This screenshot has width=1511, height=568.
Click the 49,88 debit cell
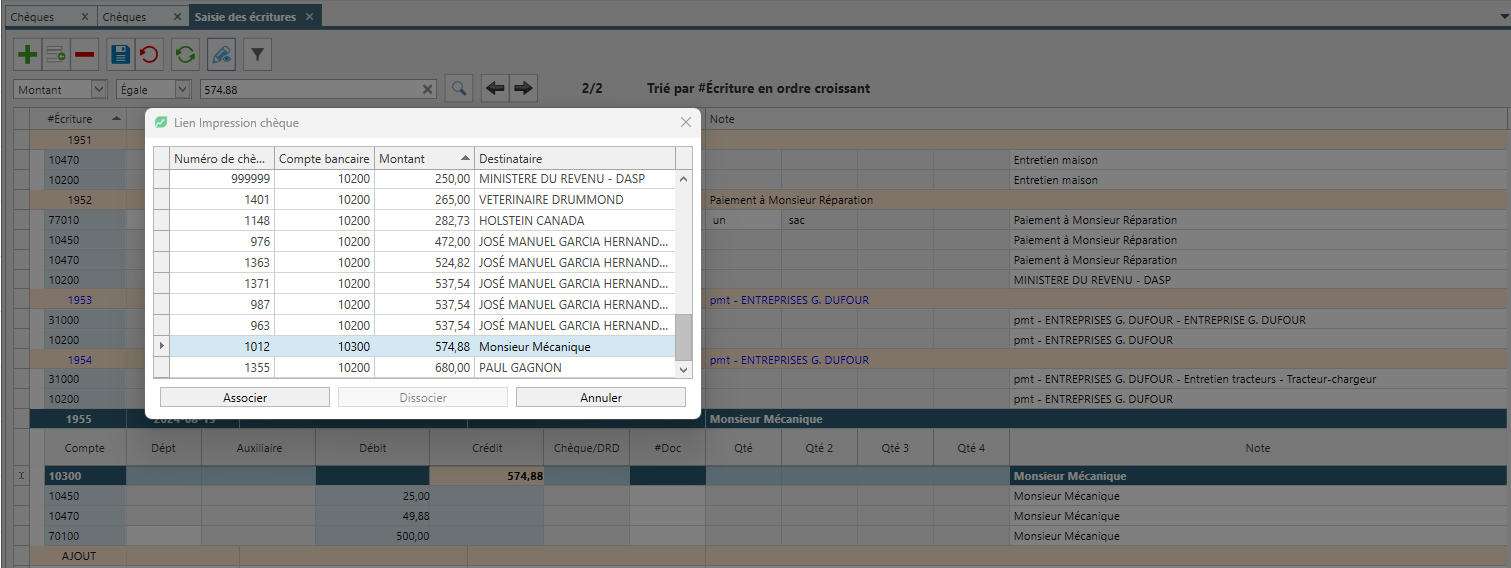point(372,516)
